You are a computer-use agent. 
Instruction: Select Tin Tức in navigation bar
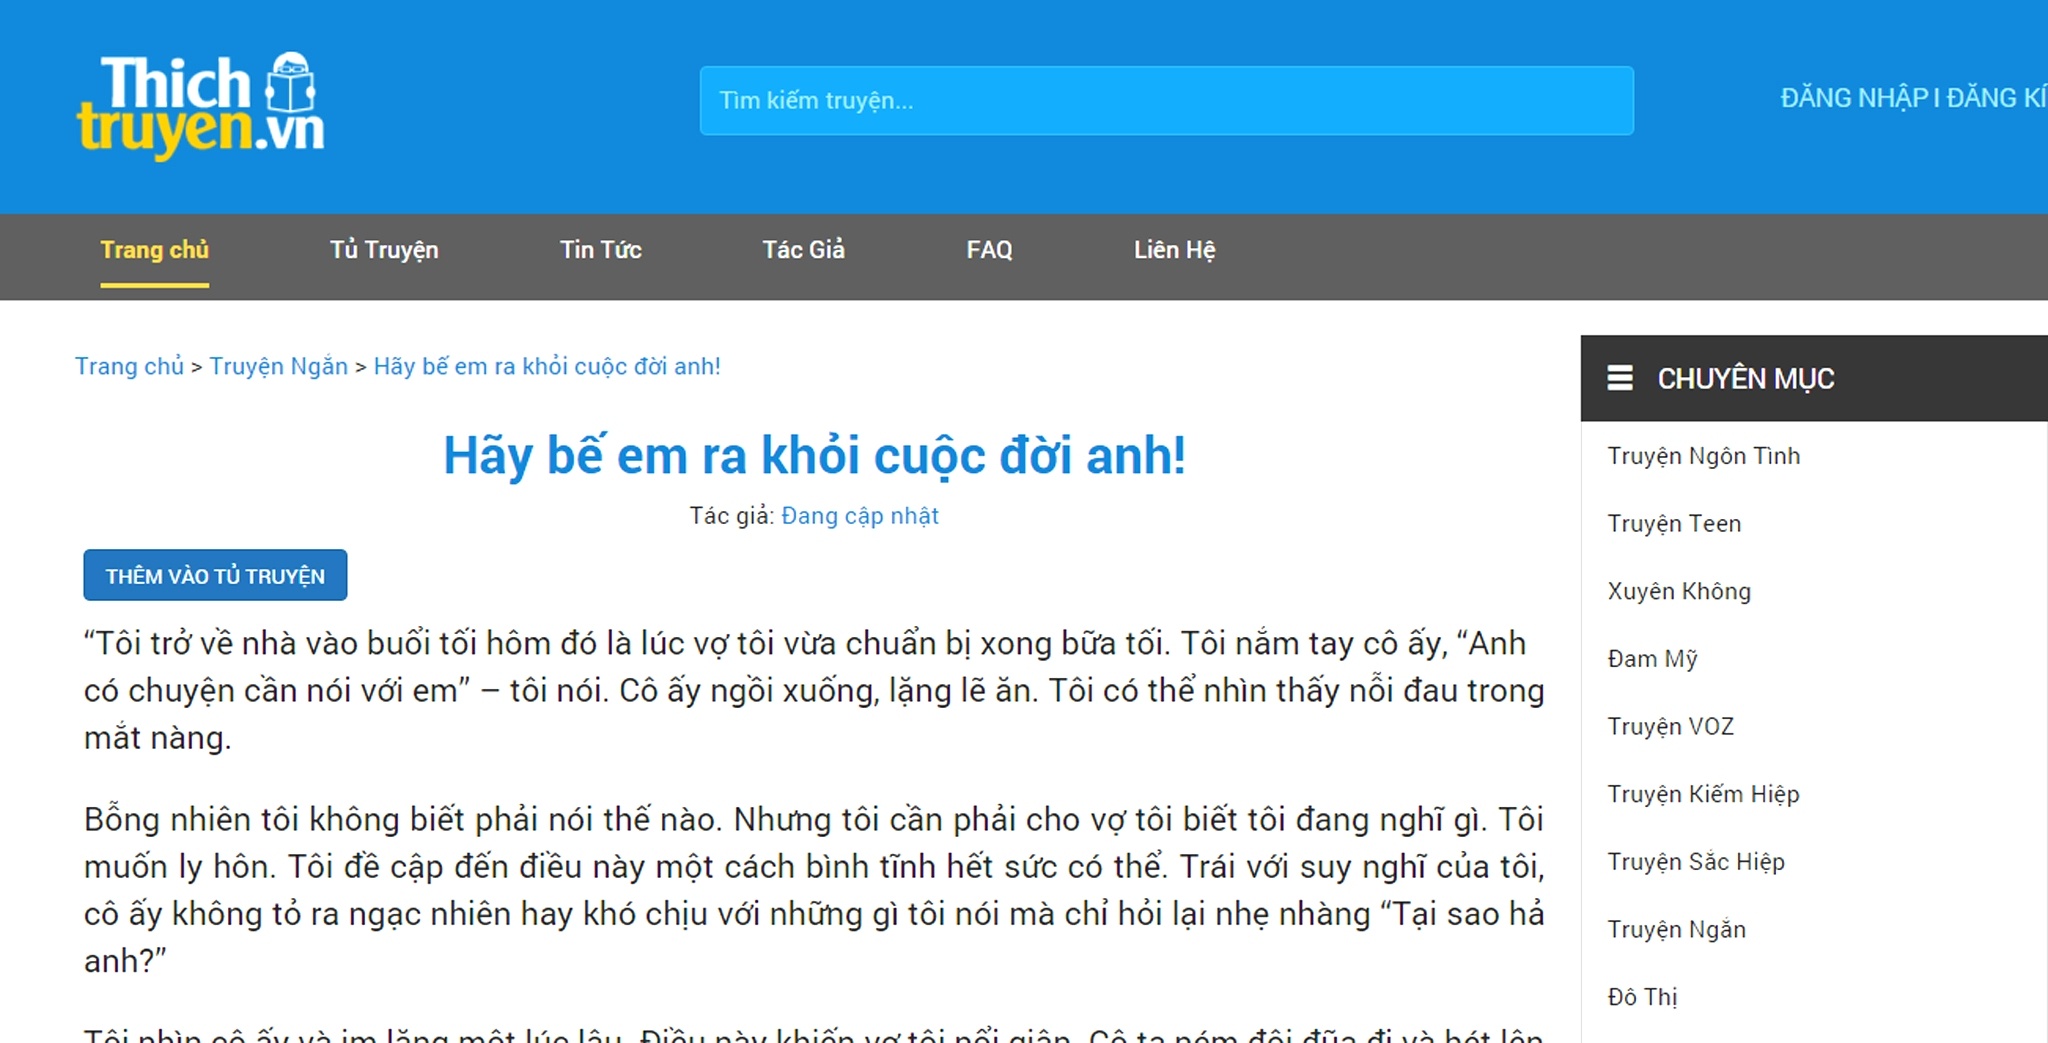pyautogui.click(x=600, y=250)
